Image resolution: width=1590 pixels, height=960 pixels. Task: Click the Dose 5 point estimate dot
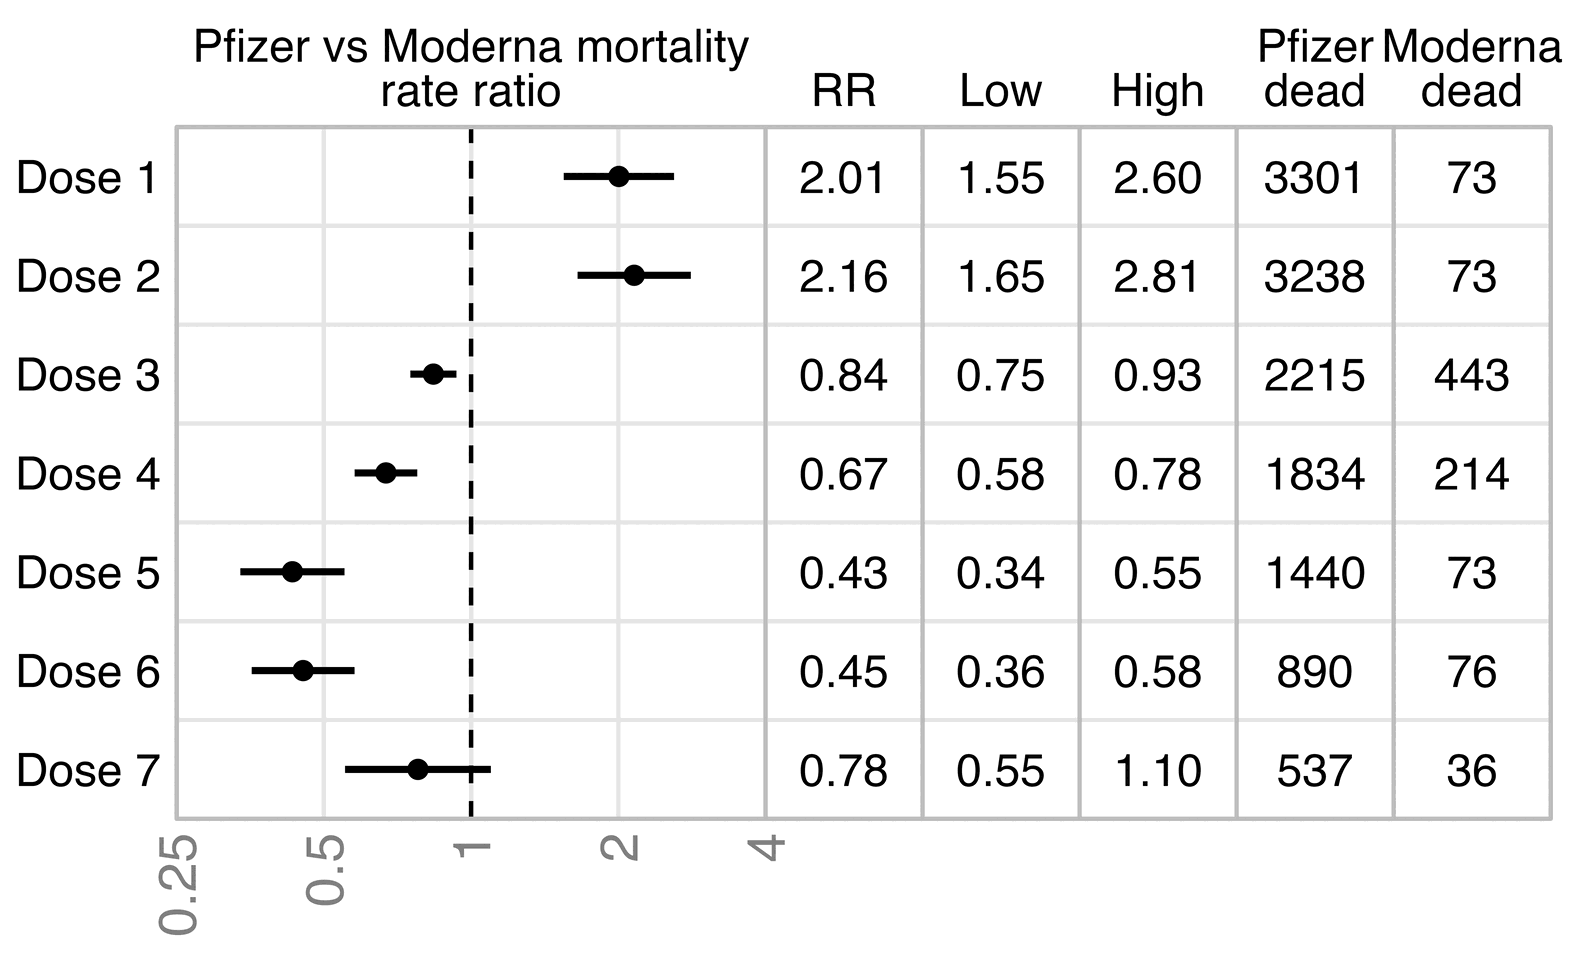click(x=292, y=572)
